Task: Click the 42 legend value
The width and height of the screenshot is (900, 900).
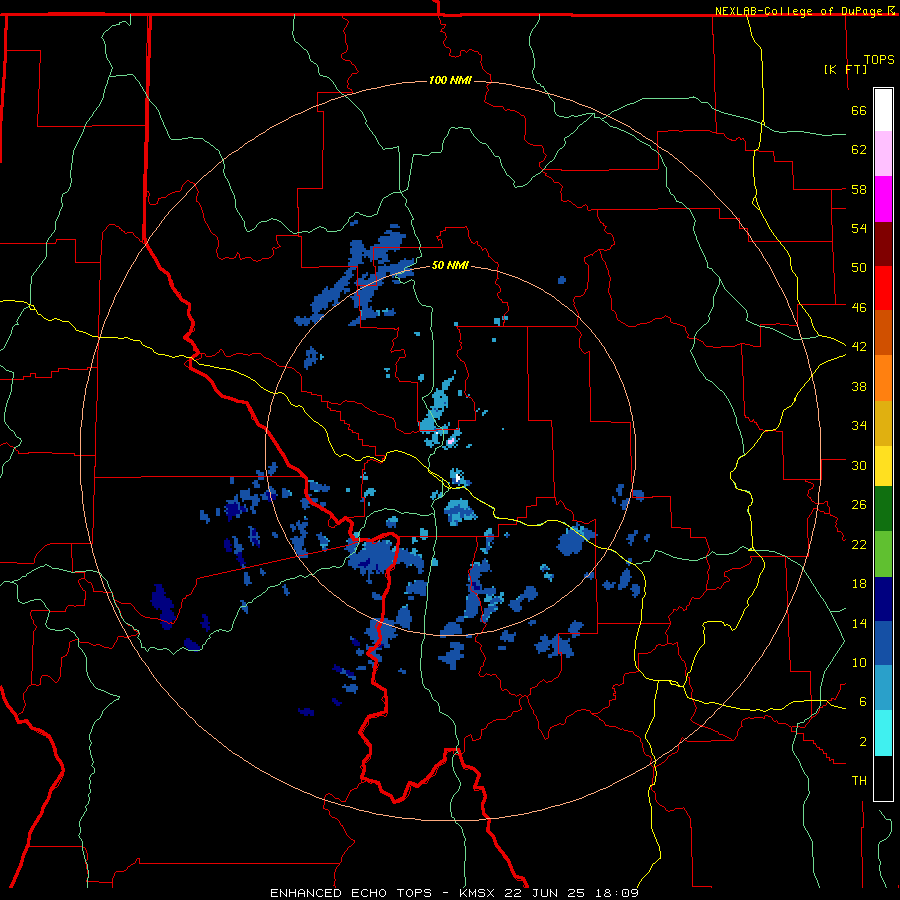Action: (x=859, y=346)
